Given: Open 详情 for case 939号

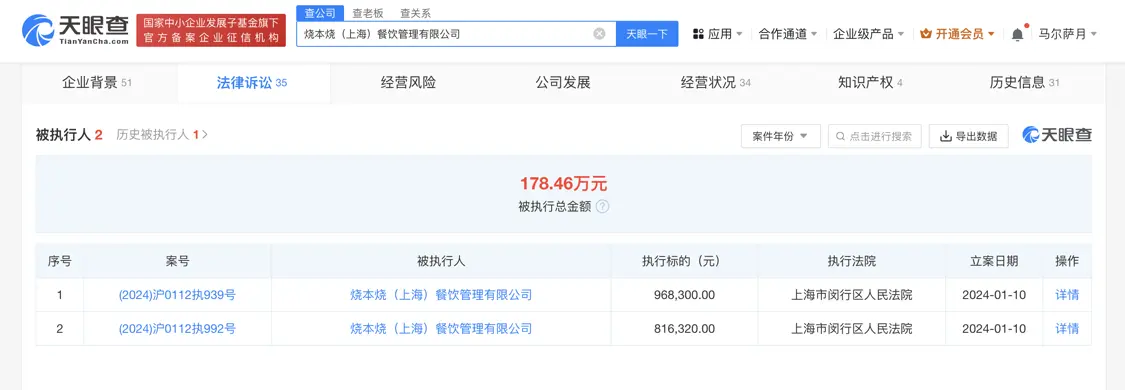Looking at the screenshot, I should point(1067,295).
